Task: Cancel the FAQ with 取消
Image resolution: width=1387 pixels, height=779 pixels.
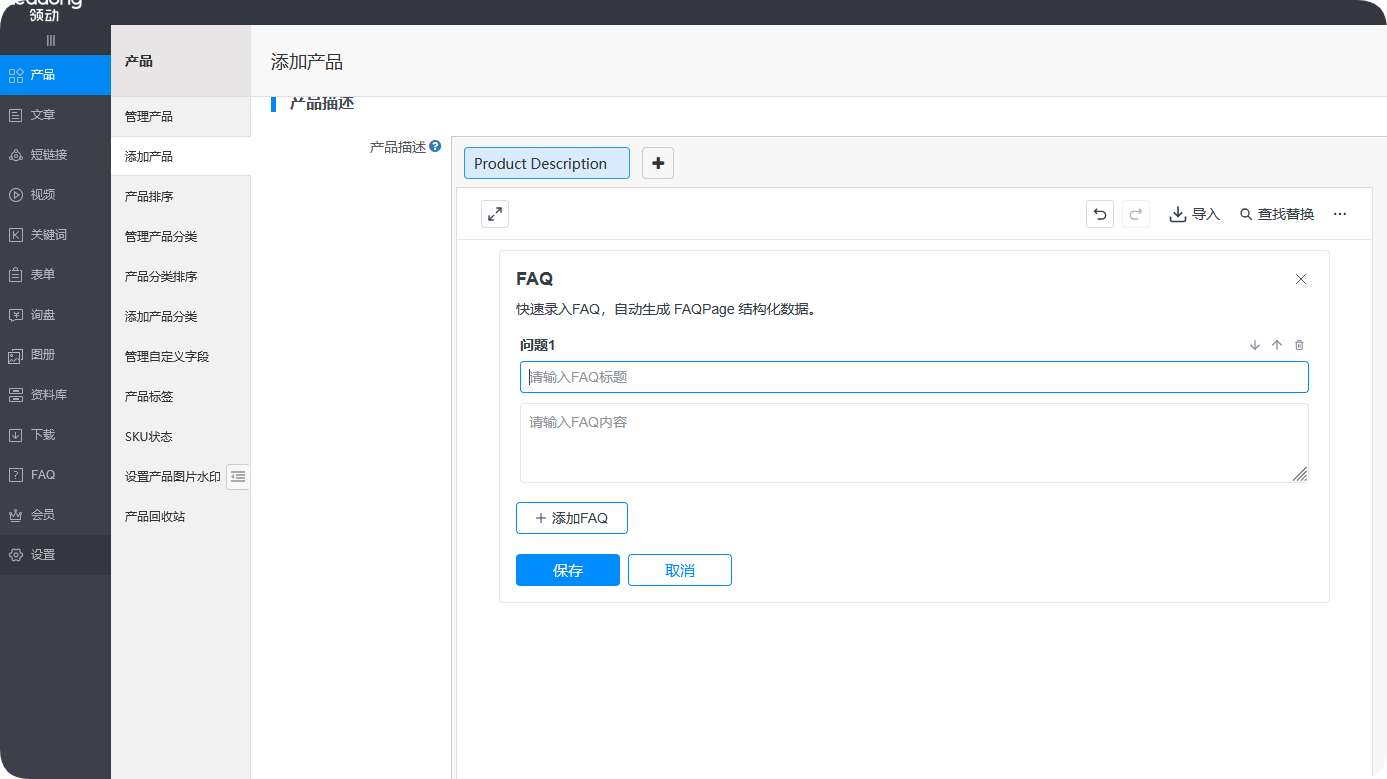Action: point(680,570)
